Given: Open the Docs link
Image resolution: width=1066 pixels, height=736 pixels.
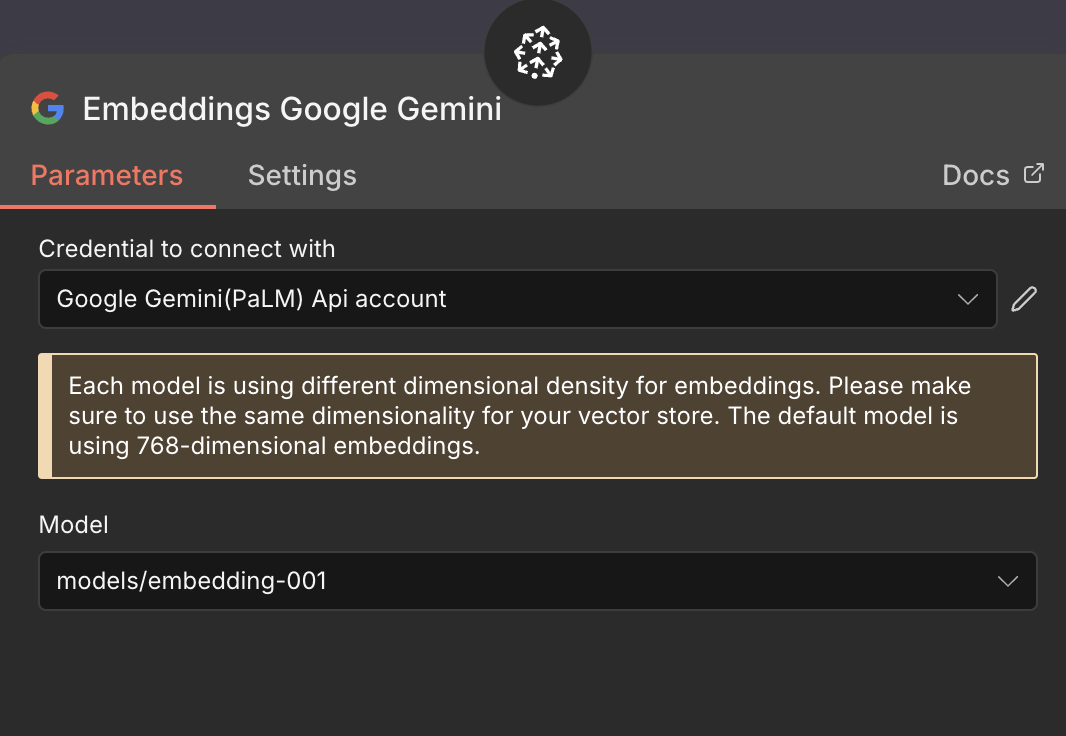Looking at the screenshot, I should [x=978, y=174].
